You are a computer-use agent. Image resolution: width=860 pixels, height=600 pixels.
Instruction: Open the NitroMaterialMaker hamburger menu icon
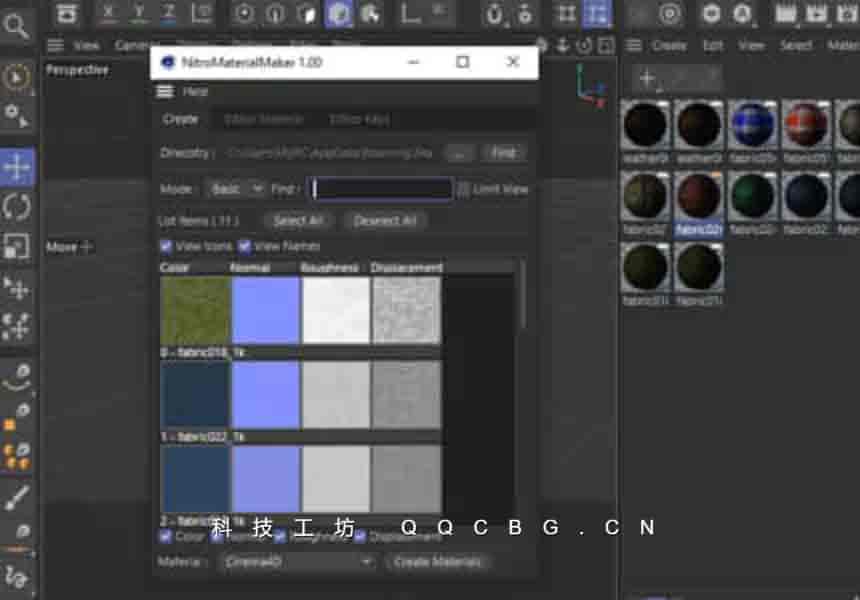point(165,91)
